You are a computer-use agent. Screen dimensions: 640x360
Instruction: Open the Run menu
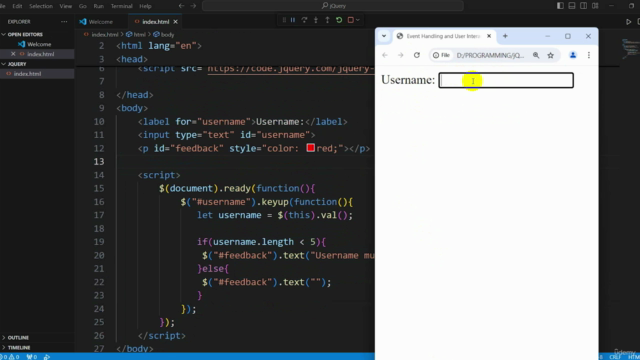98,6
